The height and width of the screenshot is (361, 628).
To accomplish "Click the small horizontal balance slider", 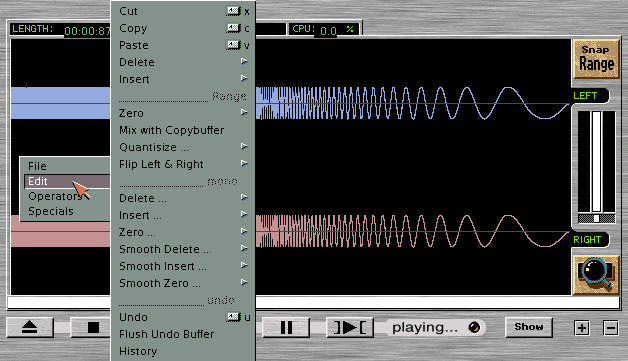I will (x=596, y=218).
